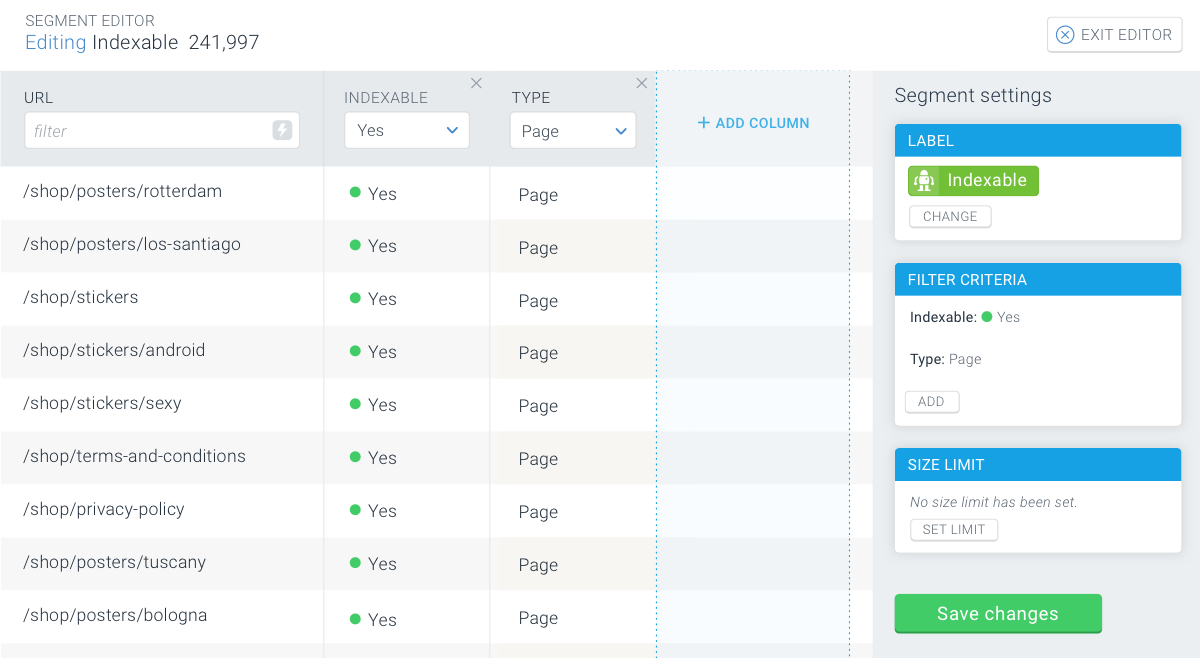Click the green Save changes button

click(x=998, y=613)
